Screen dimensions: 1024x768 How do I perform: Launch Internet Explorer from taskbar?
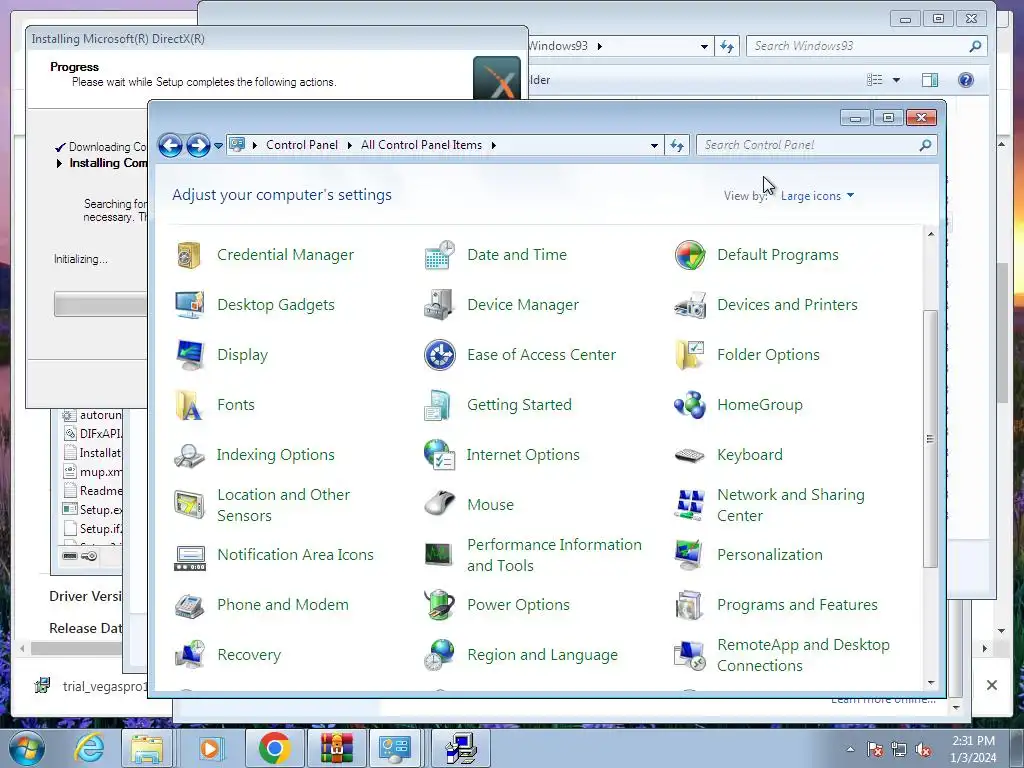pyautogui.click(x=88, y=748)
